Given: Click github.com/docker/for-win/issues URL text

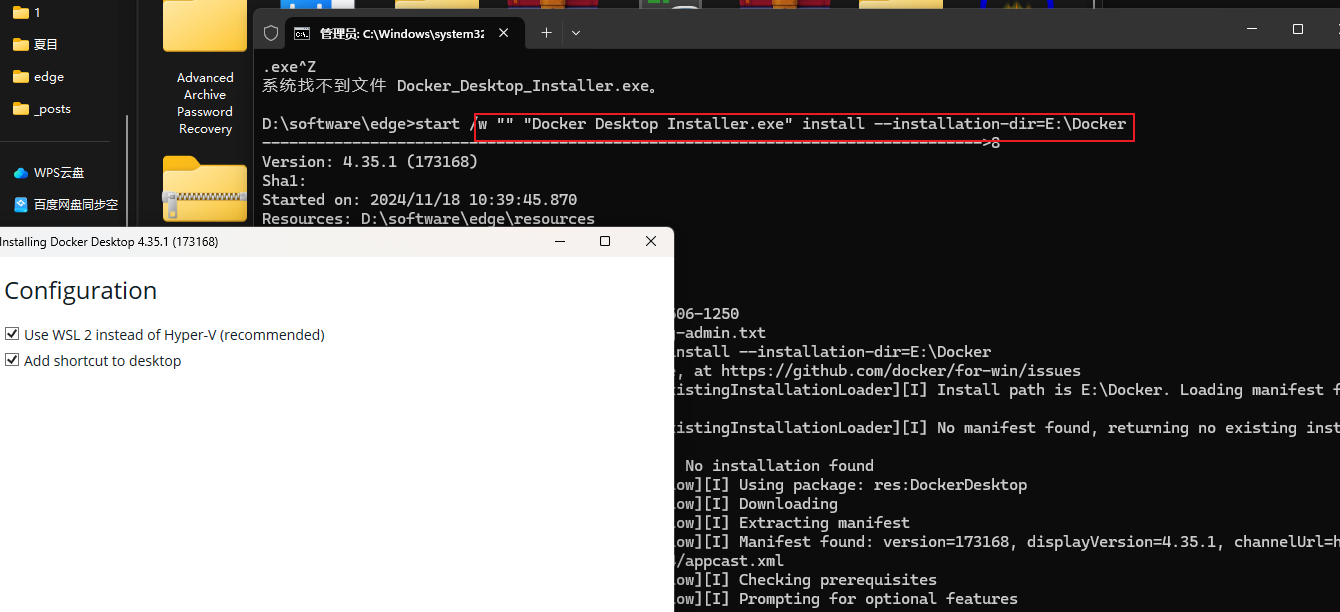Looking at the screenshot, I should (901, 370).
